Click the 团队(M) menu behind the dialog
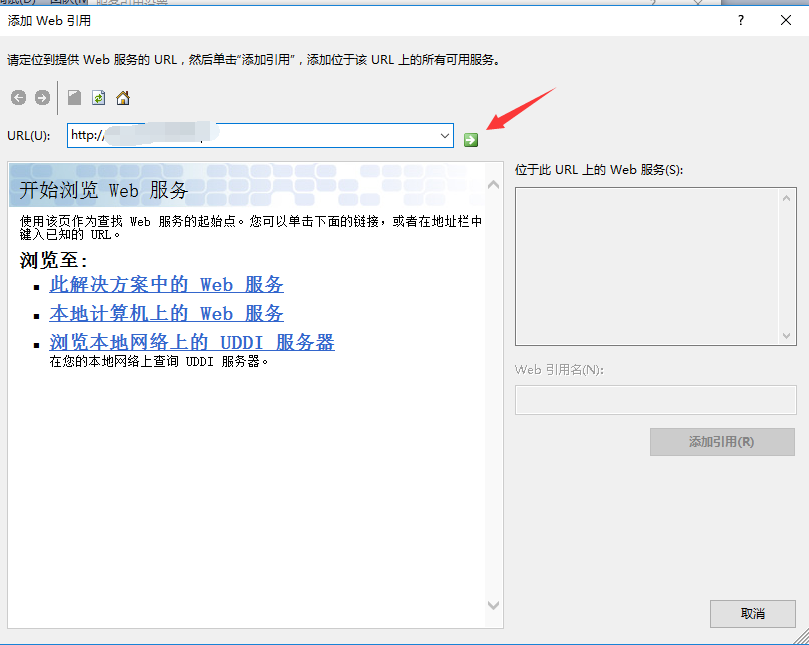 tap(70, 4)
